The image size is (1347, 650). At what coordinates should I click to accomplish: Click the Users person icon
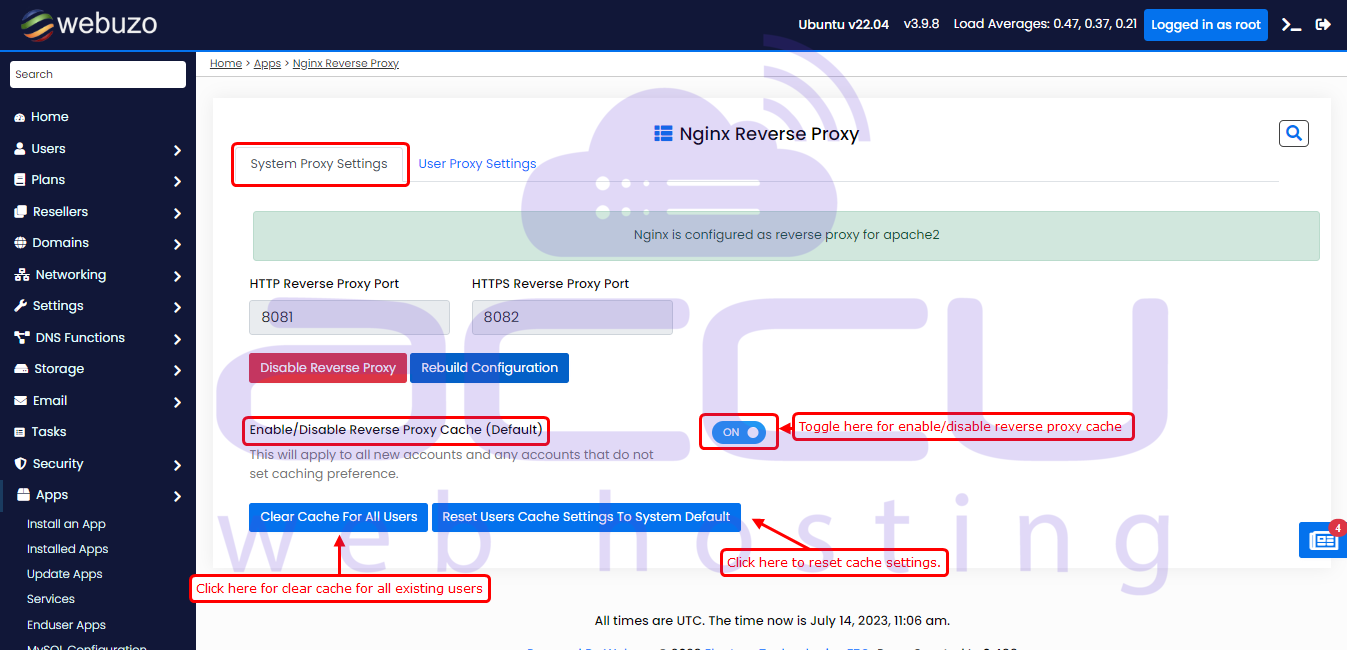pos(20,149)
